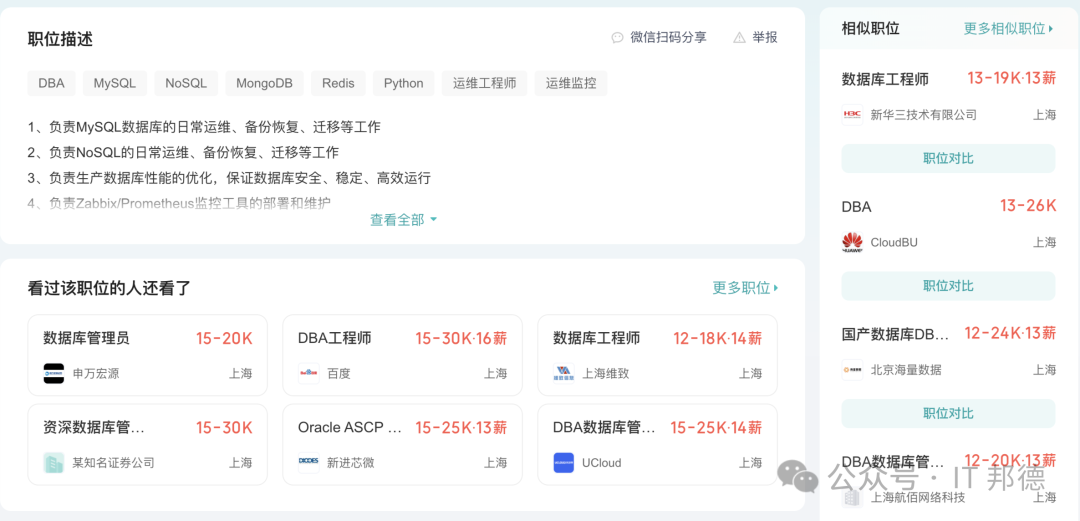Screen dimensions: 1080x521
Task: Open 更多相似职位 link
Action: [1008, 28]
